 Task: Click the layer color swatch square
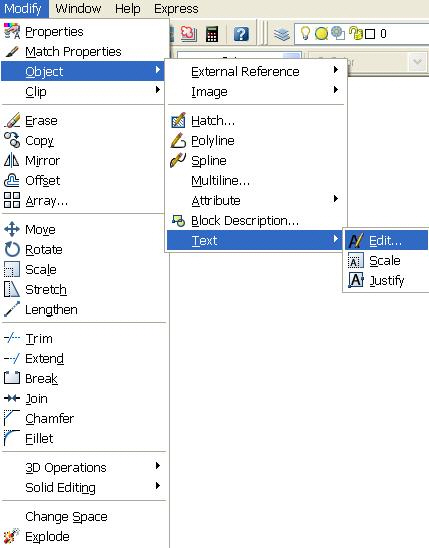(x=370, y=34)
